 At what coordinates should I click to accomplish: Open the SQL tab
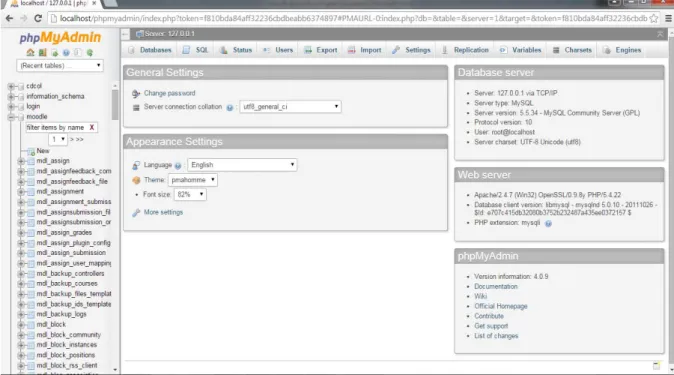click(196, 50)
